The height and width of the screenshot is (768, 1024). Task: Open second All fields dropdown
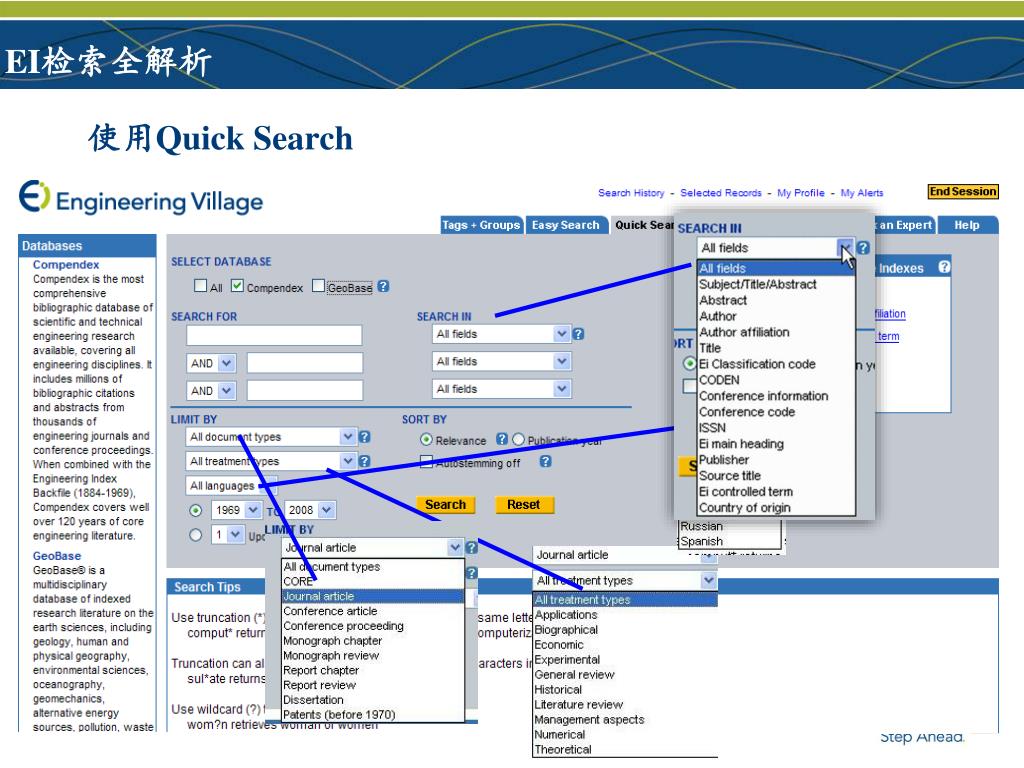pos(501,361)
